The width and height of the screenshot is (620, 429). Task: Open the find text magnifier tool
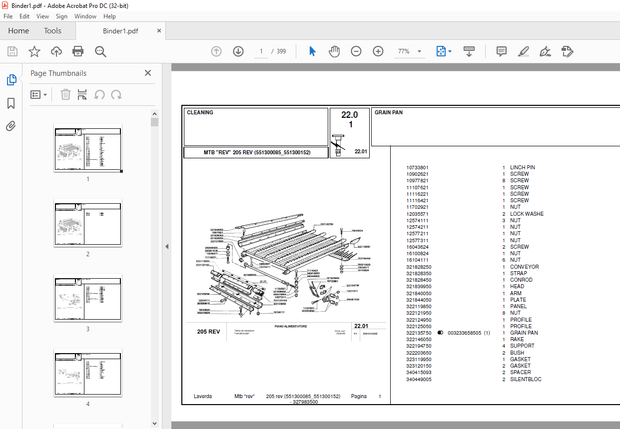[98, 51]
